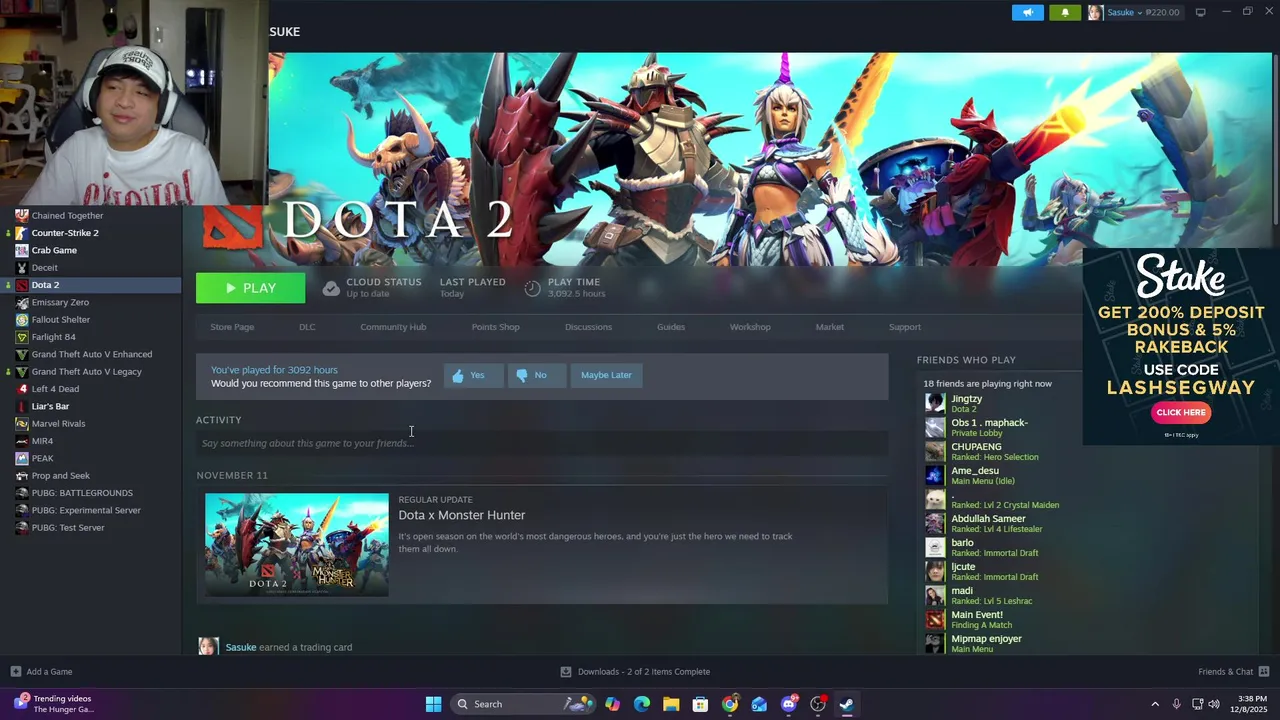Select Counter-Strike 2 in the library list
The height and width of the screenshot is (720, 1280).
(65, 233)
